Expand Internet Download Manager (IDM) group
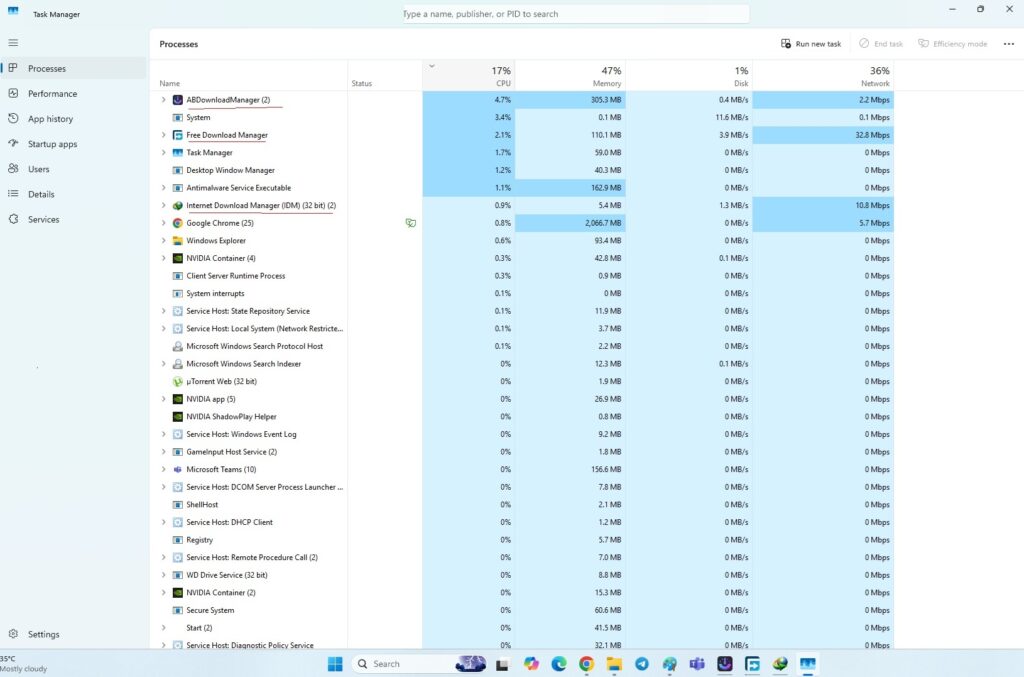1024x677 pixels. point(163,206)
